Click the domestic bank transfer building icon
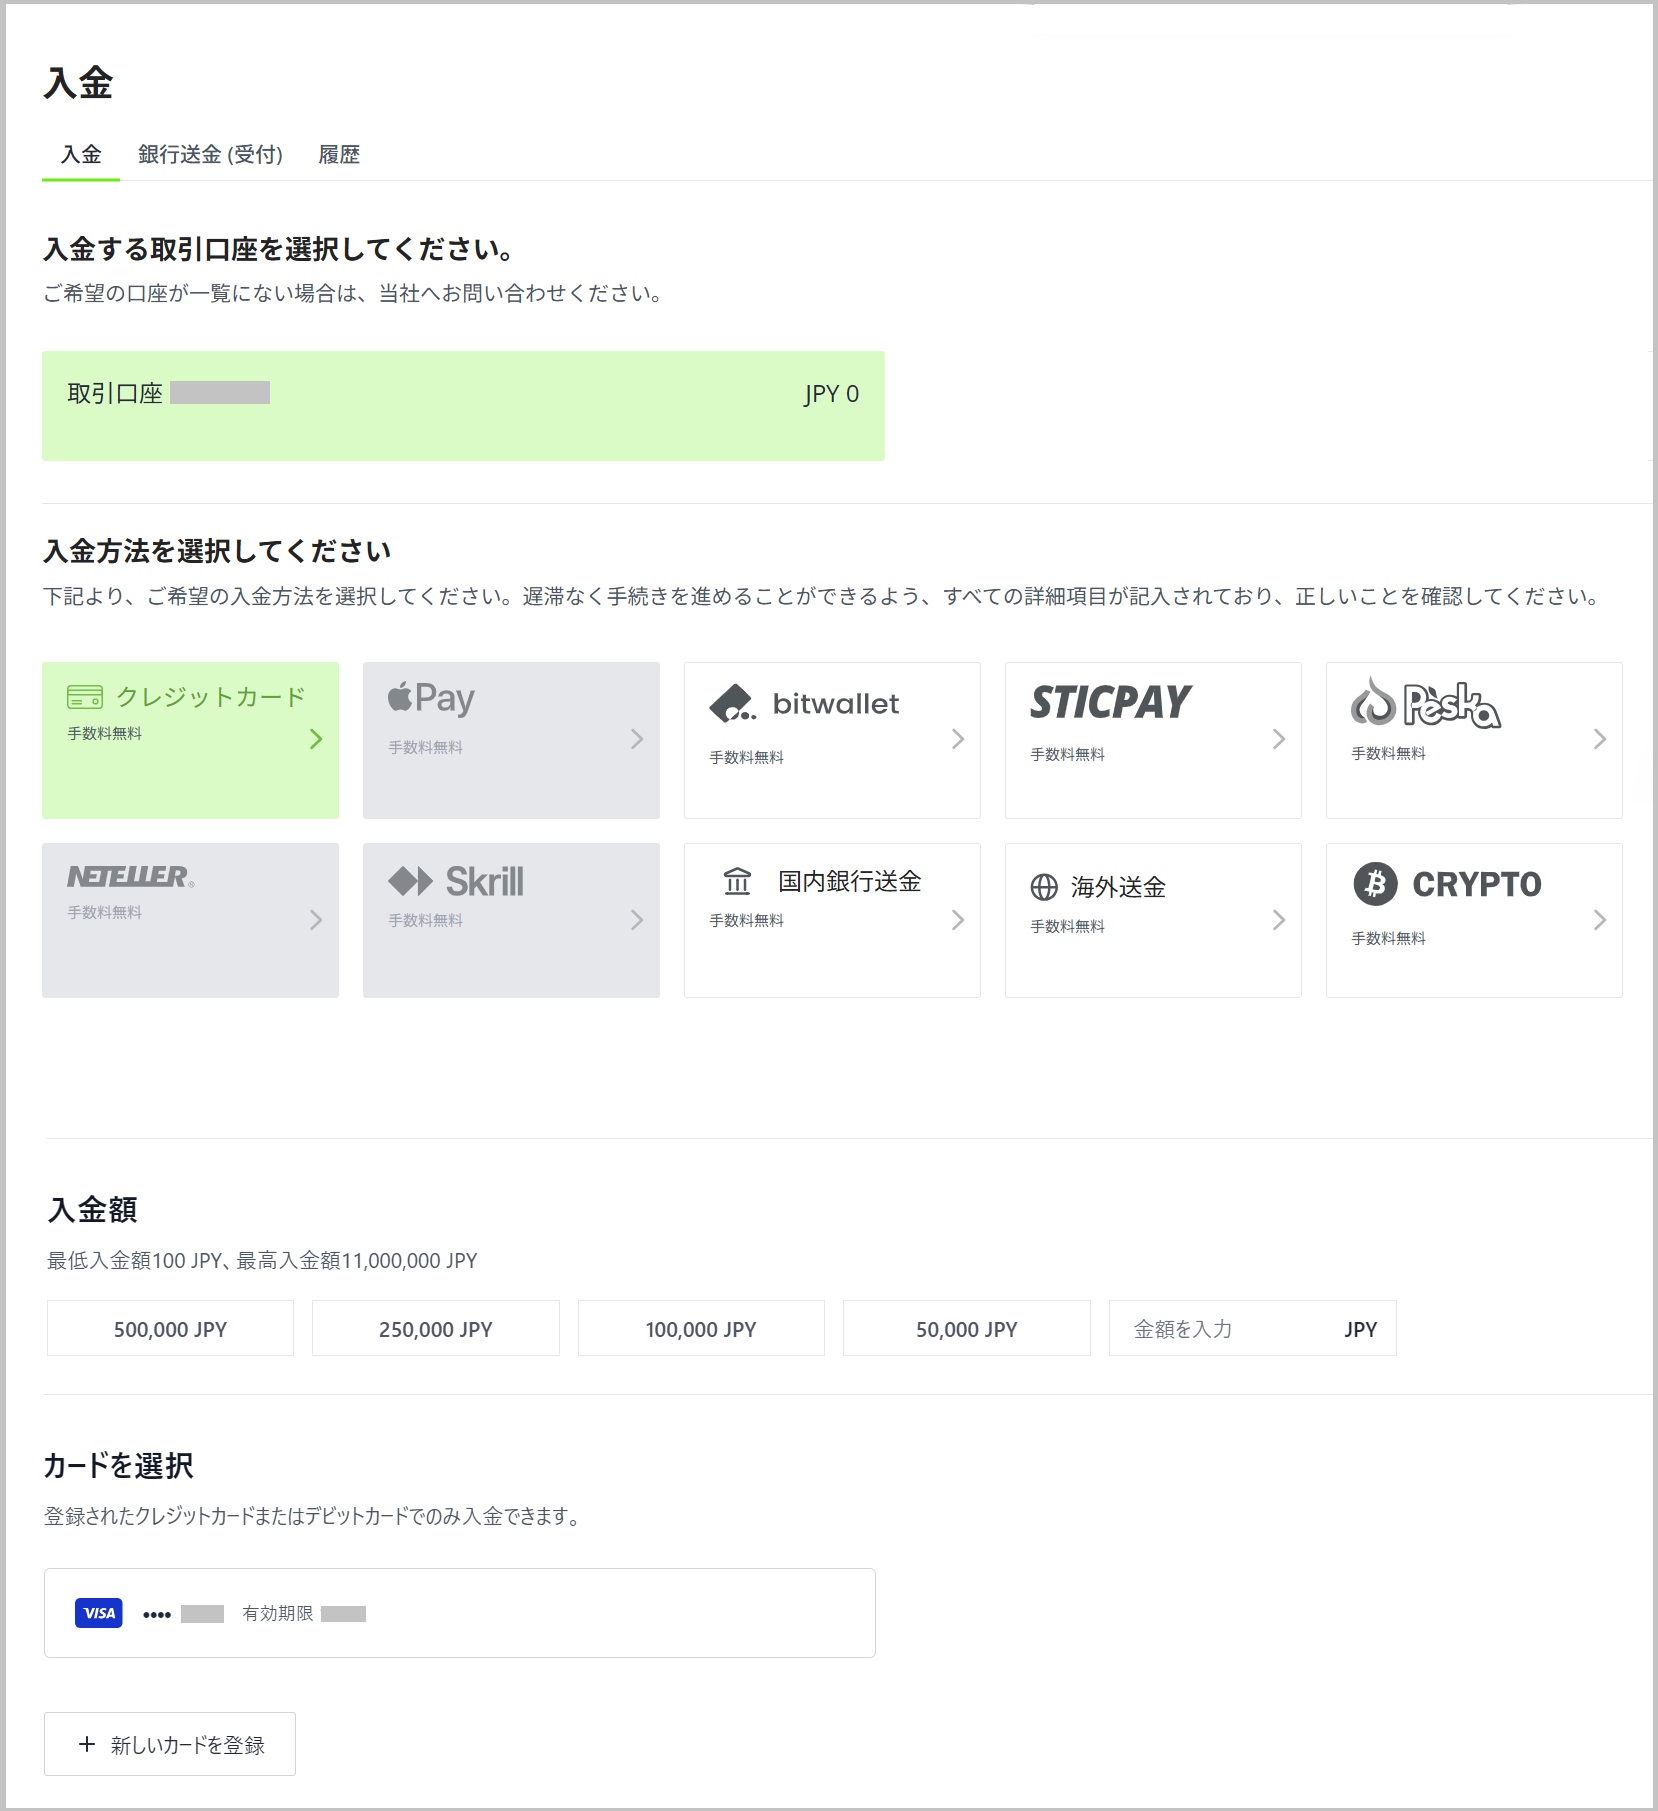This screenshot has width=1658, height=1811. tap(737, 882)
